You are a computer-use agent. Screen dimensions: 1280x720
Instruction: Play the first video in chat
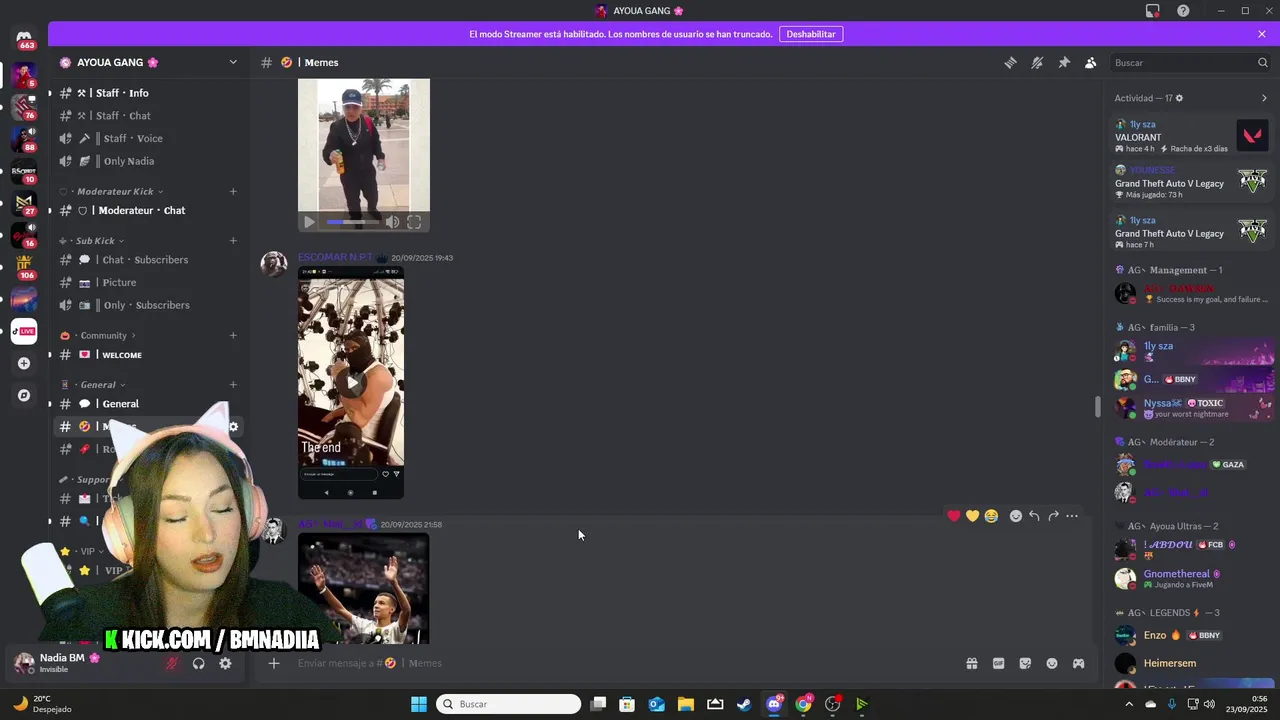pos(309,222)
